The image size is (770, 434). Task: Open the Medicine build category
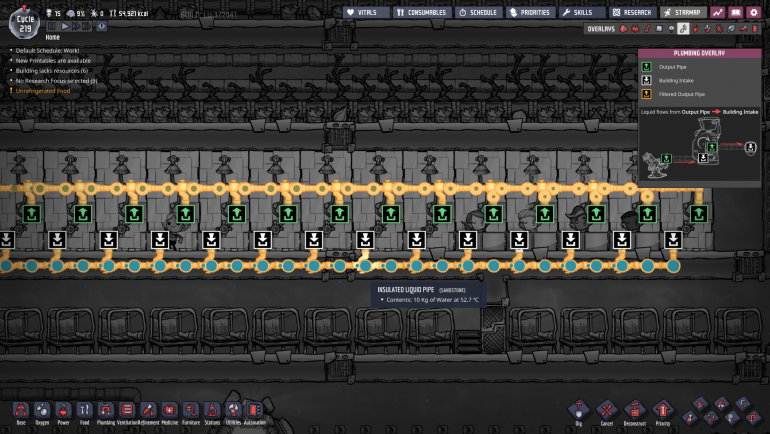[169, 410]
